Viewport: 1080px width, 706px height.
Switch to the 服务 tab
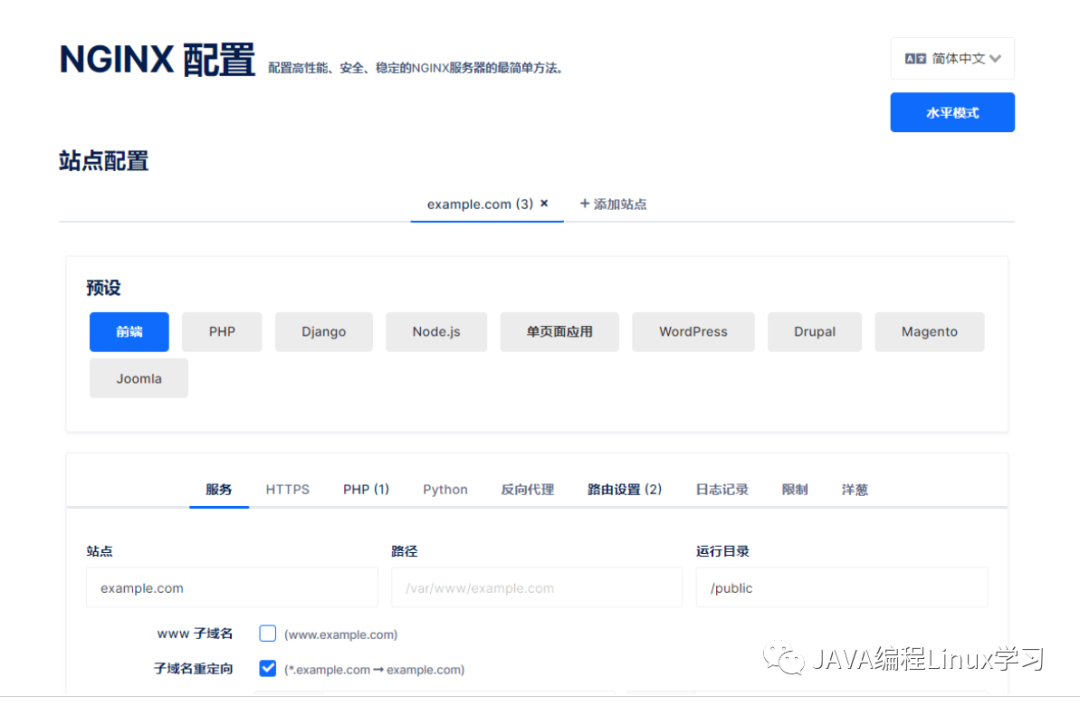click(x=218, y=489)
